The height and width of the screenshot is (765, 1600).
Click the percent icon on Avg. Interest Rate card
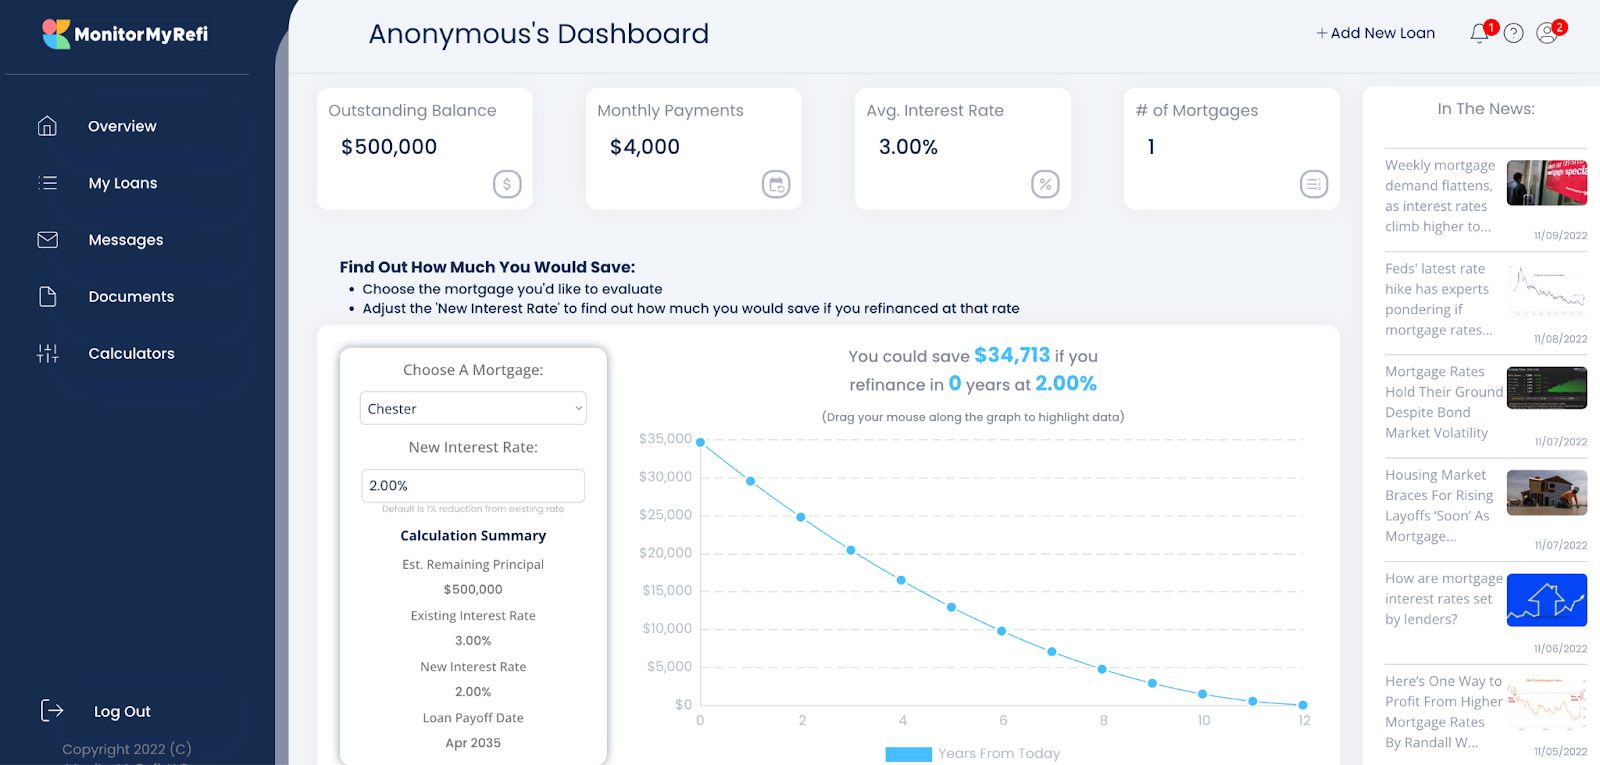[x=1045, y=184]
